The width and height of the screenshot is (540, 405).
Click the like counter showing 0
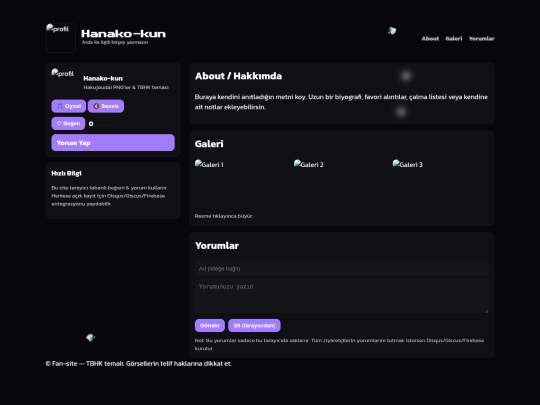[x=91, y=124]
